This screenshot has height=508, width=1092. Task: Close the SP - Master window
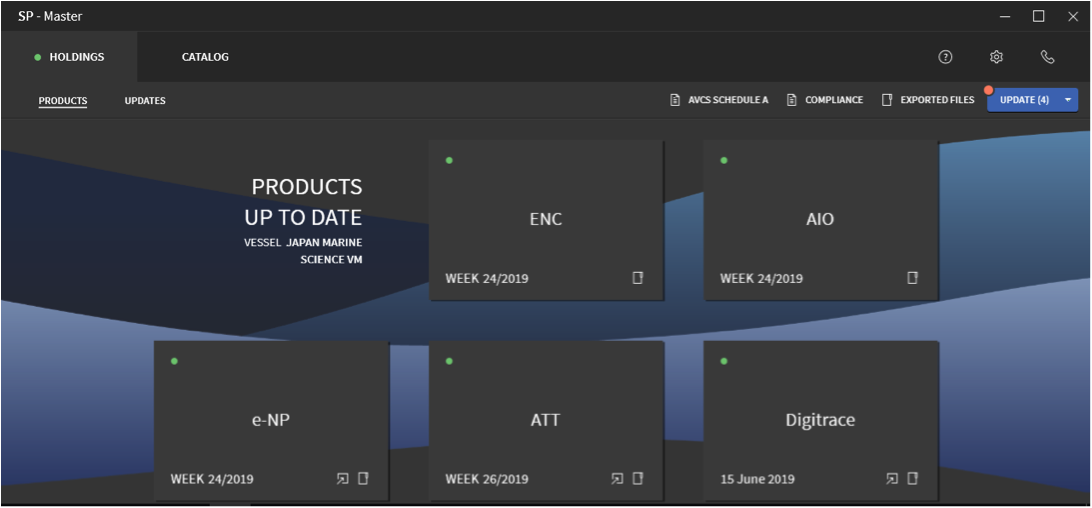(1072, 16)
